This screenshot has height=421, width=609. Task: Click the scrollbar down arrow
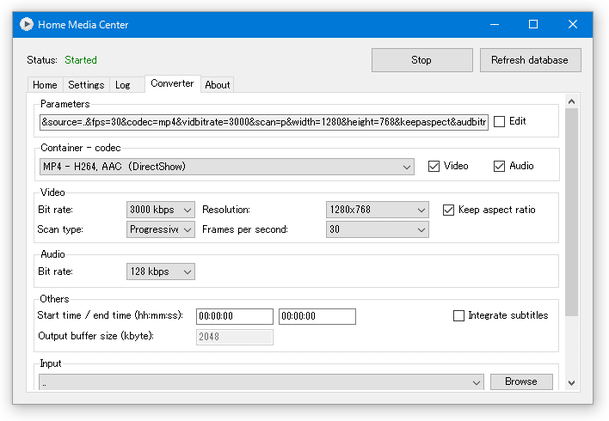(571, 383)
